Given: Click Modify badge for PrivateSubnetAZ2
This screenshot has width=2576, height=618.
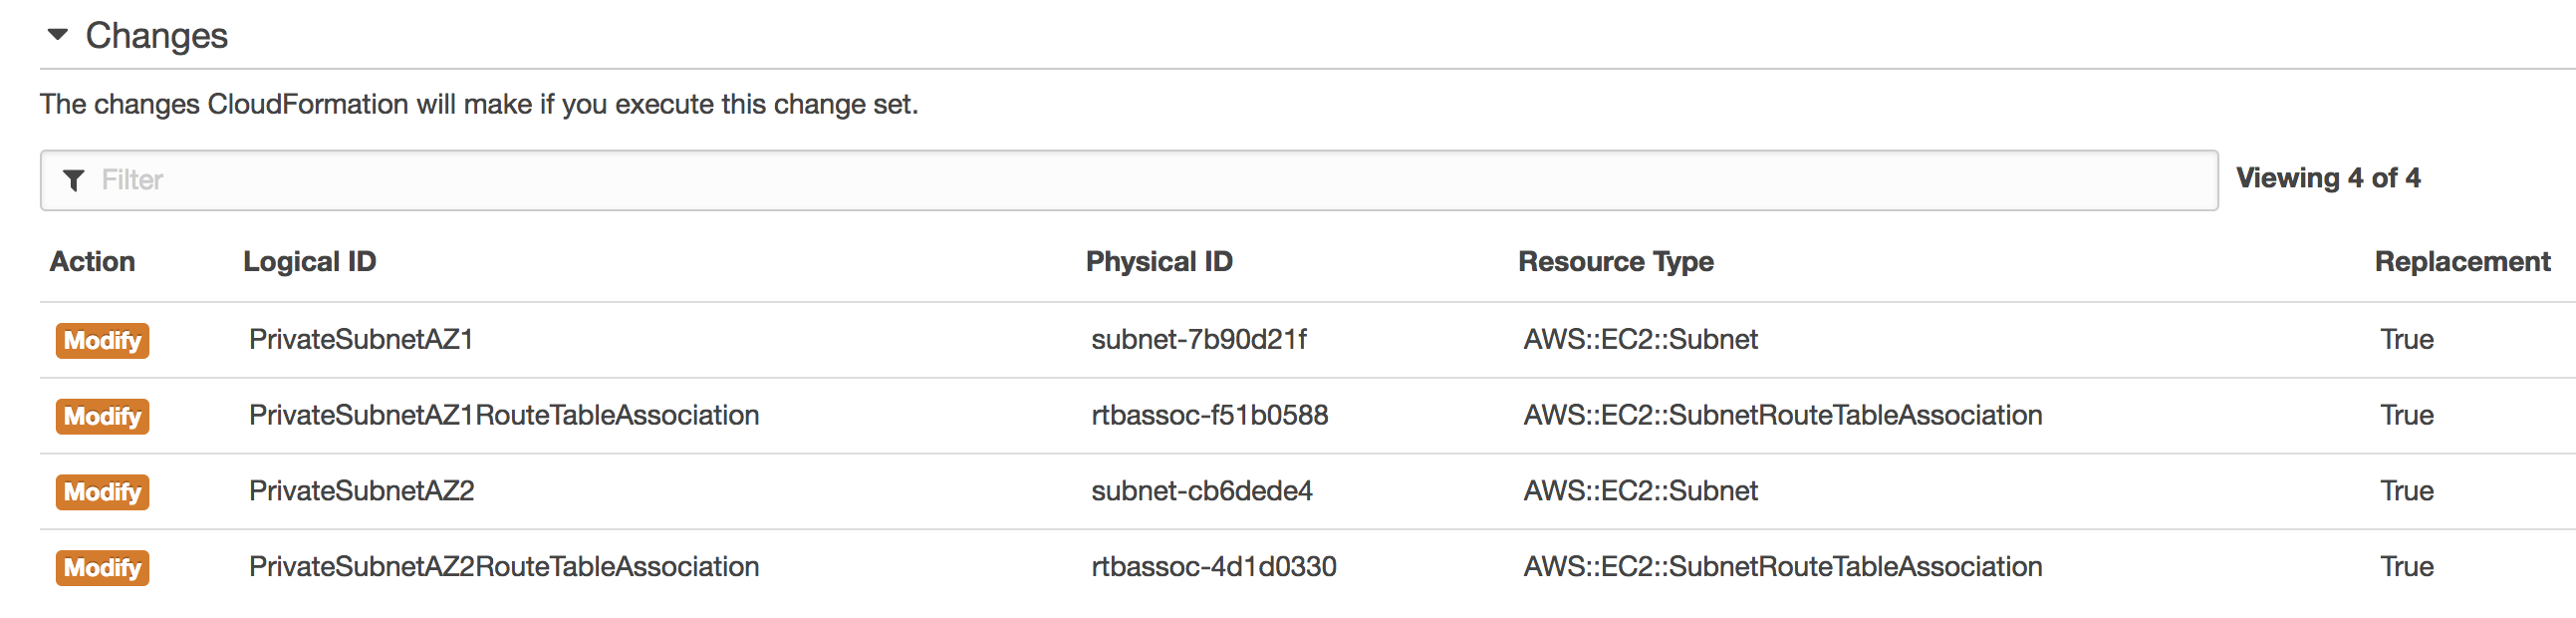Looking at the screenshot, I should [x=102, y=492].
